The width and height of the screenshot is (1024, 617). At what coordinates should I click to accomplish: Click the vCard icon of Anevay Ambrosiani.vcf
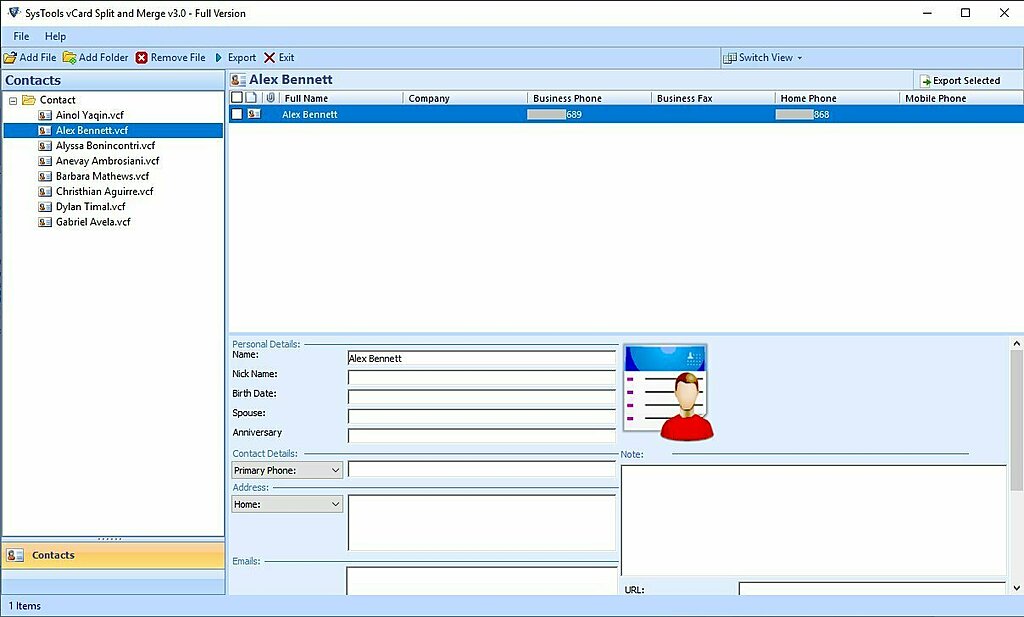pos(45,161)
